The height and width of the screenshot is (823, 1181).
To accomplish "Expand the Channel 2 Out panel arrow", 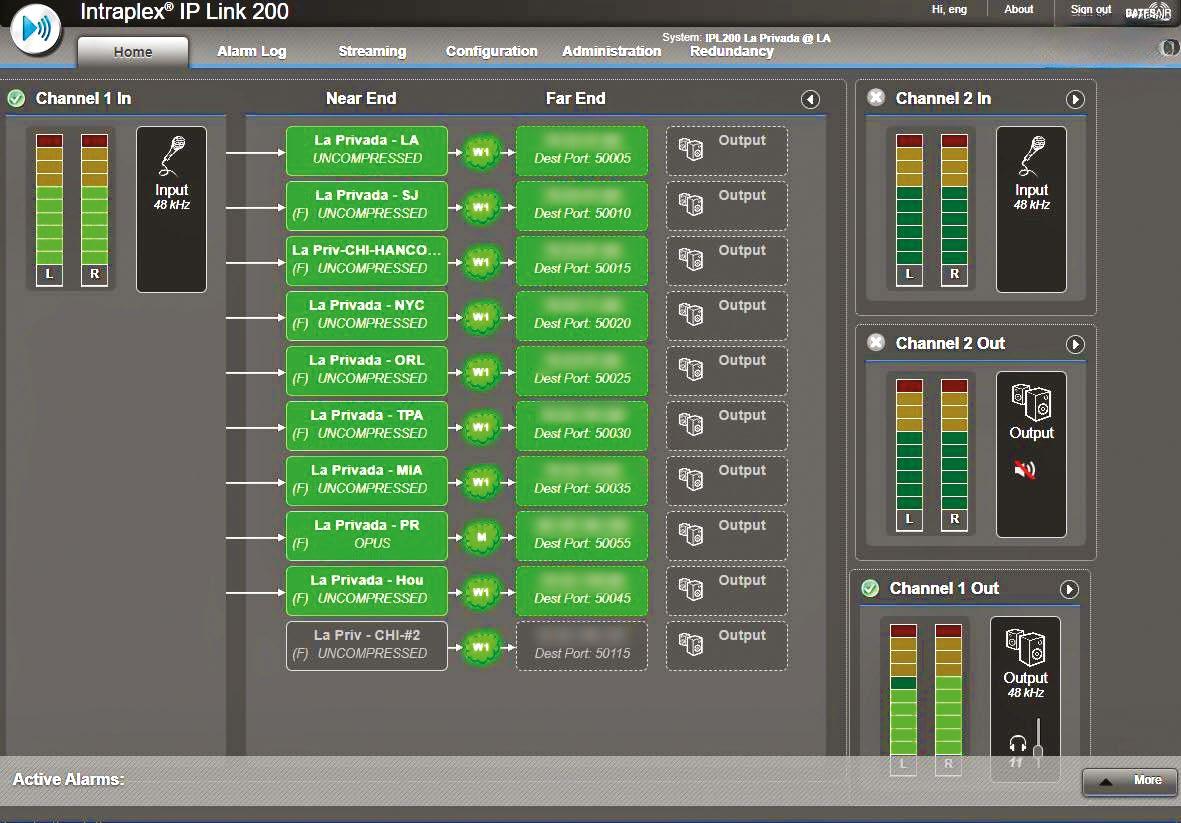I will pyautogui.click(x=1075, y=344).
